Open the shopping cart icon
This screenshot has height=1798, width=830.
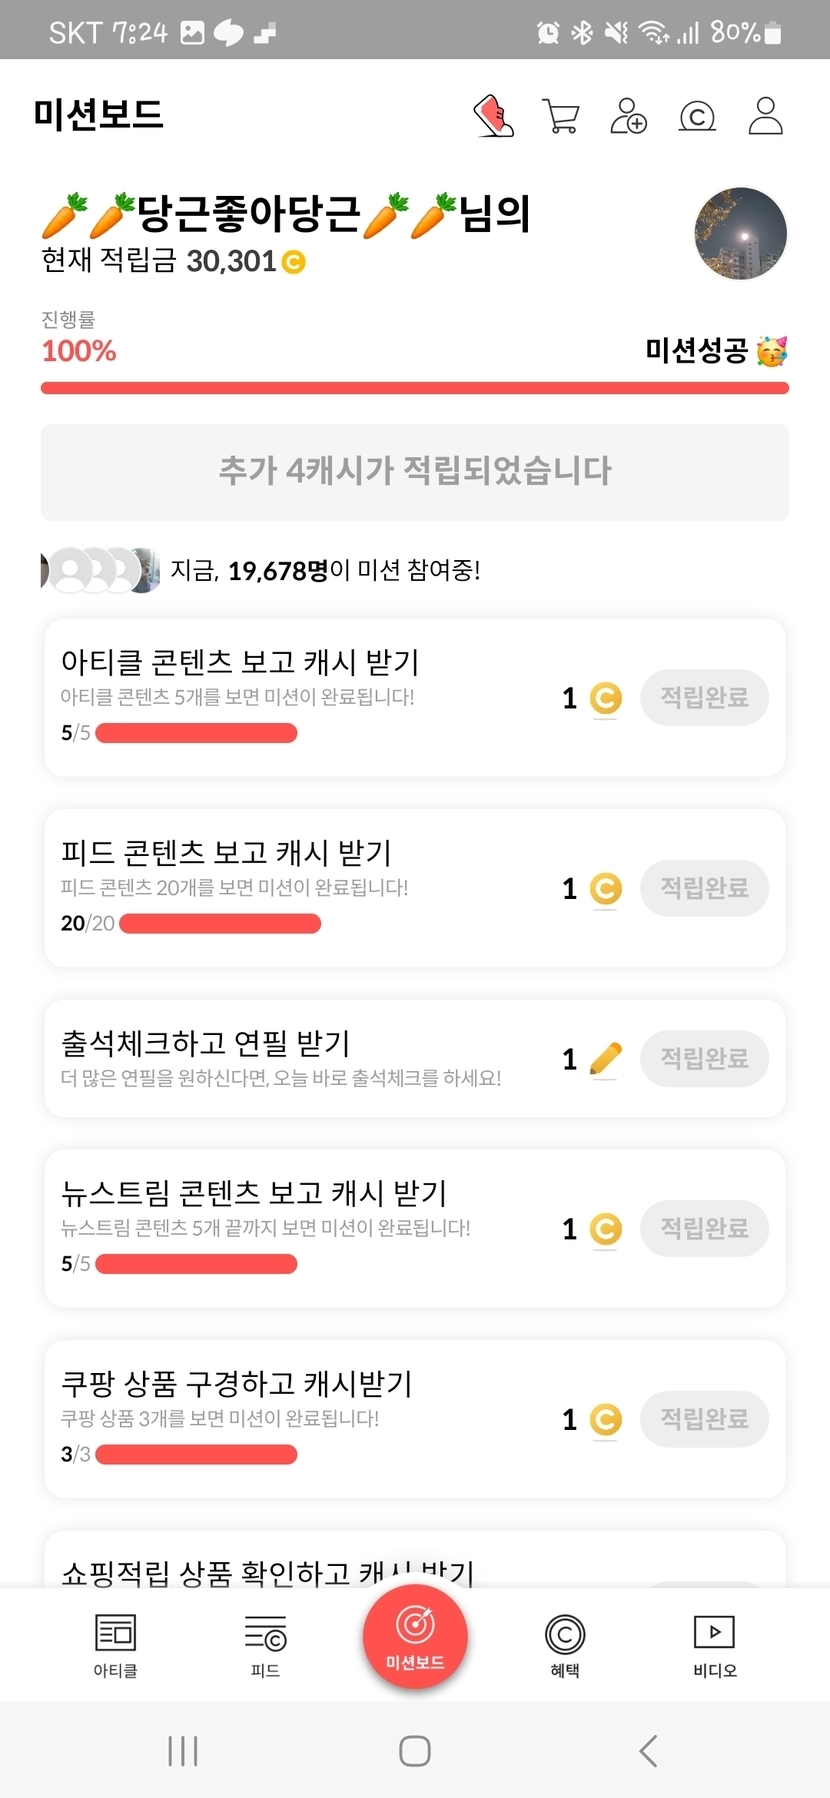coord(560,116)
